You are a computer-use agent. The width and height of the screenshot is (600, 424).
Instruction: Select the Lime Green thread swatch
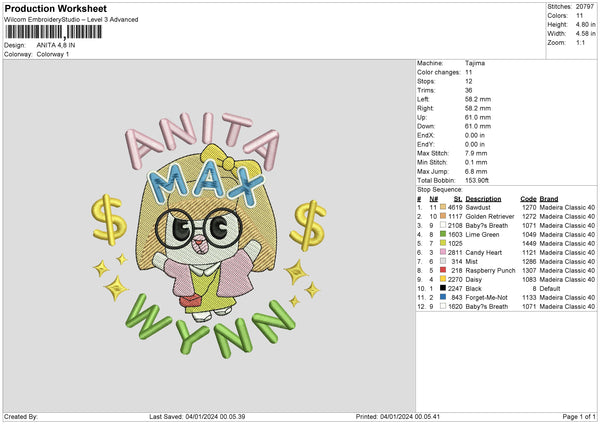[443, 234]
